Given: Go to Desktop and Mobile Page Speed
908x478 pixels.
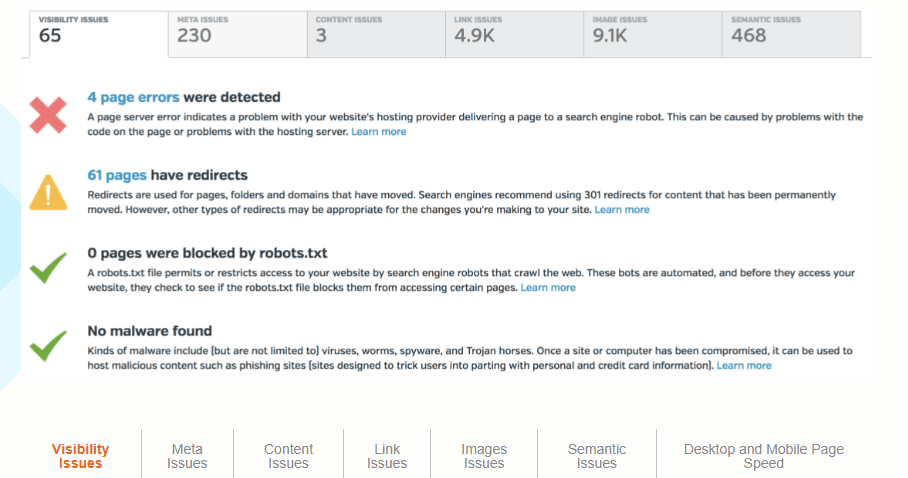Looking at the screenshot, I should 764,456.
